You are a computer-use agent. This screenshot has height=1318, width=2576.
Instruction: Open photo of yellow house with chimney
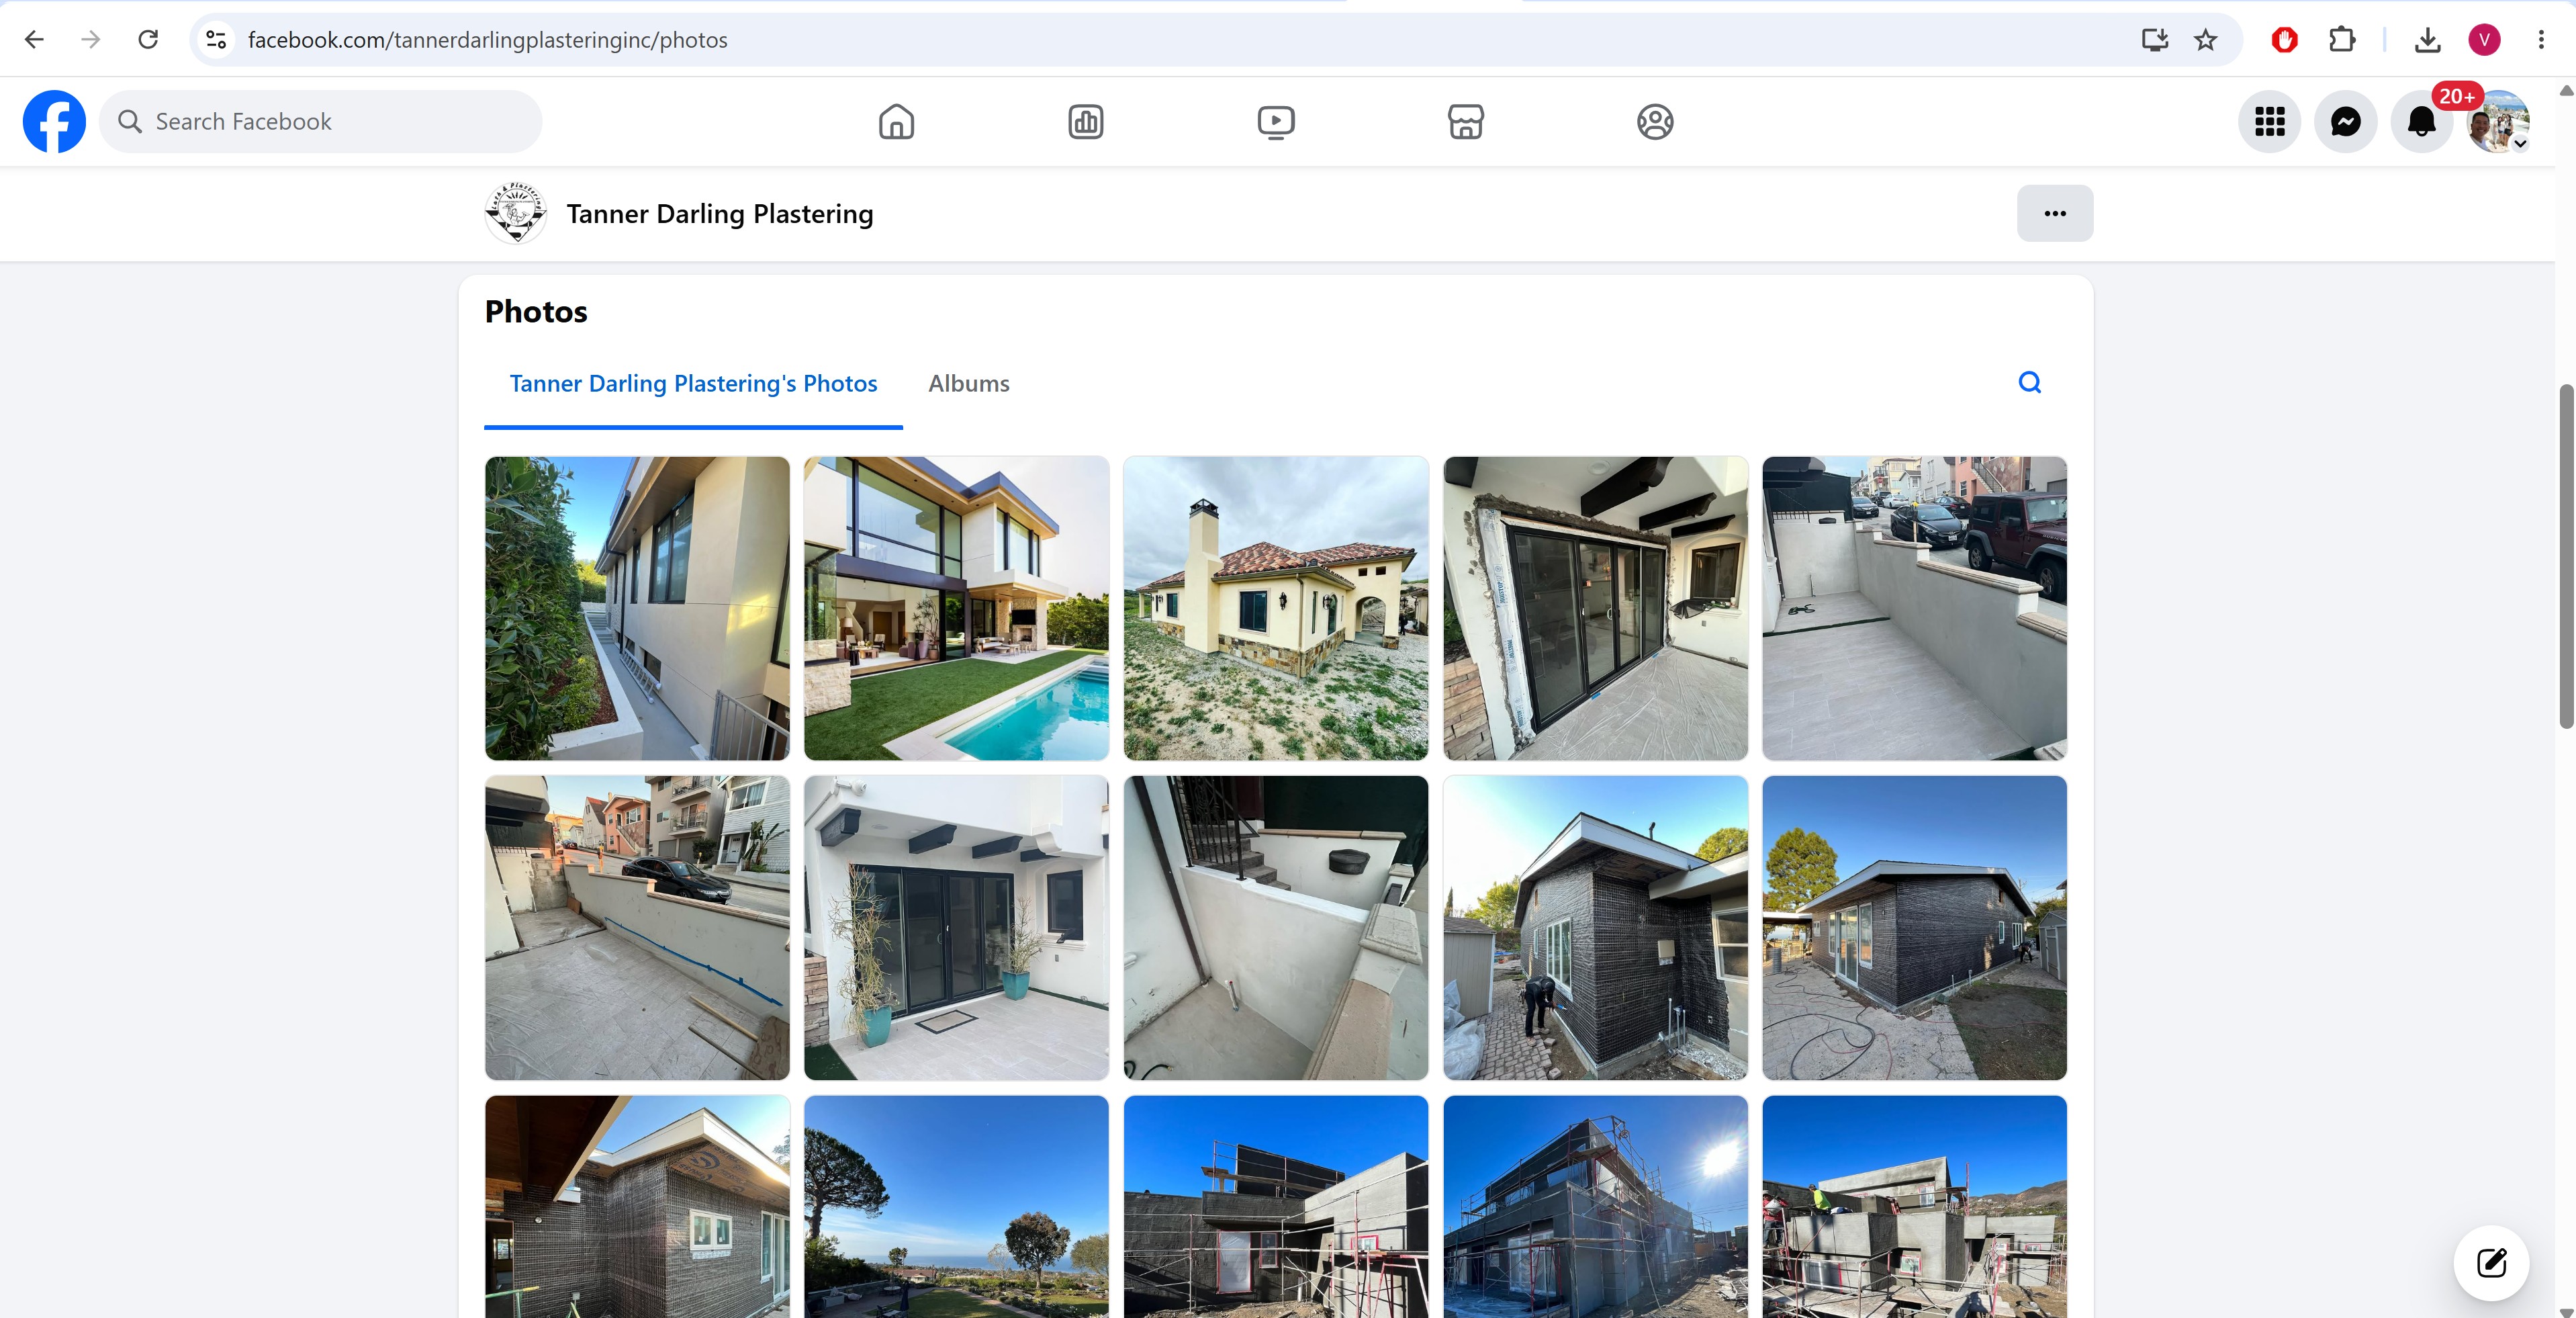tap(1276, 609)
